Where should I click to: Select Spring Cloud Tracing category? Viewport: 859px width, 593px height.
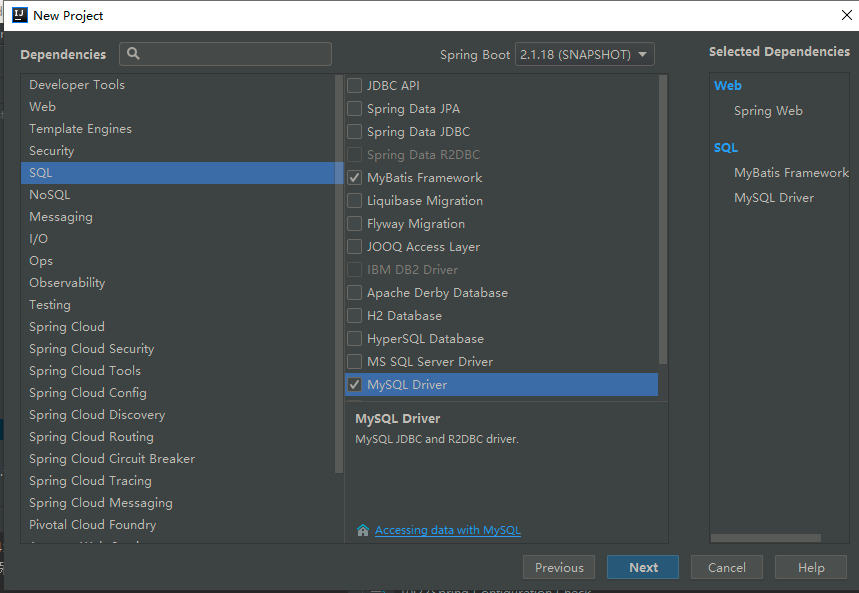pos(178,481)
